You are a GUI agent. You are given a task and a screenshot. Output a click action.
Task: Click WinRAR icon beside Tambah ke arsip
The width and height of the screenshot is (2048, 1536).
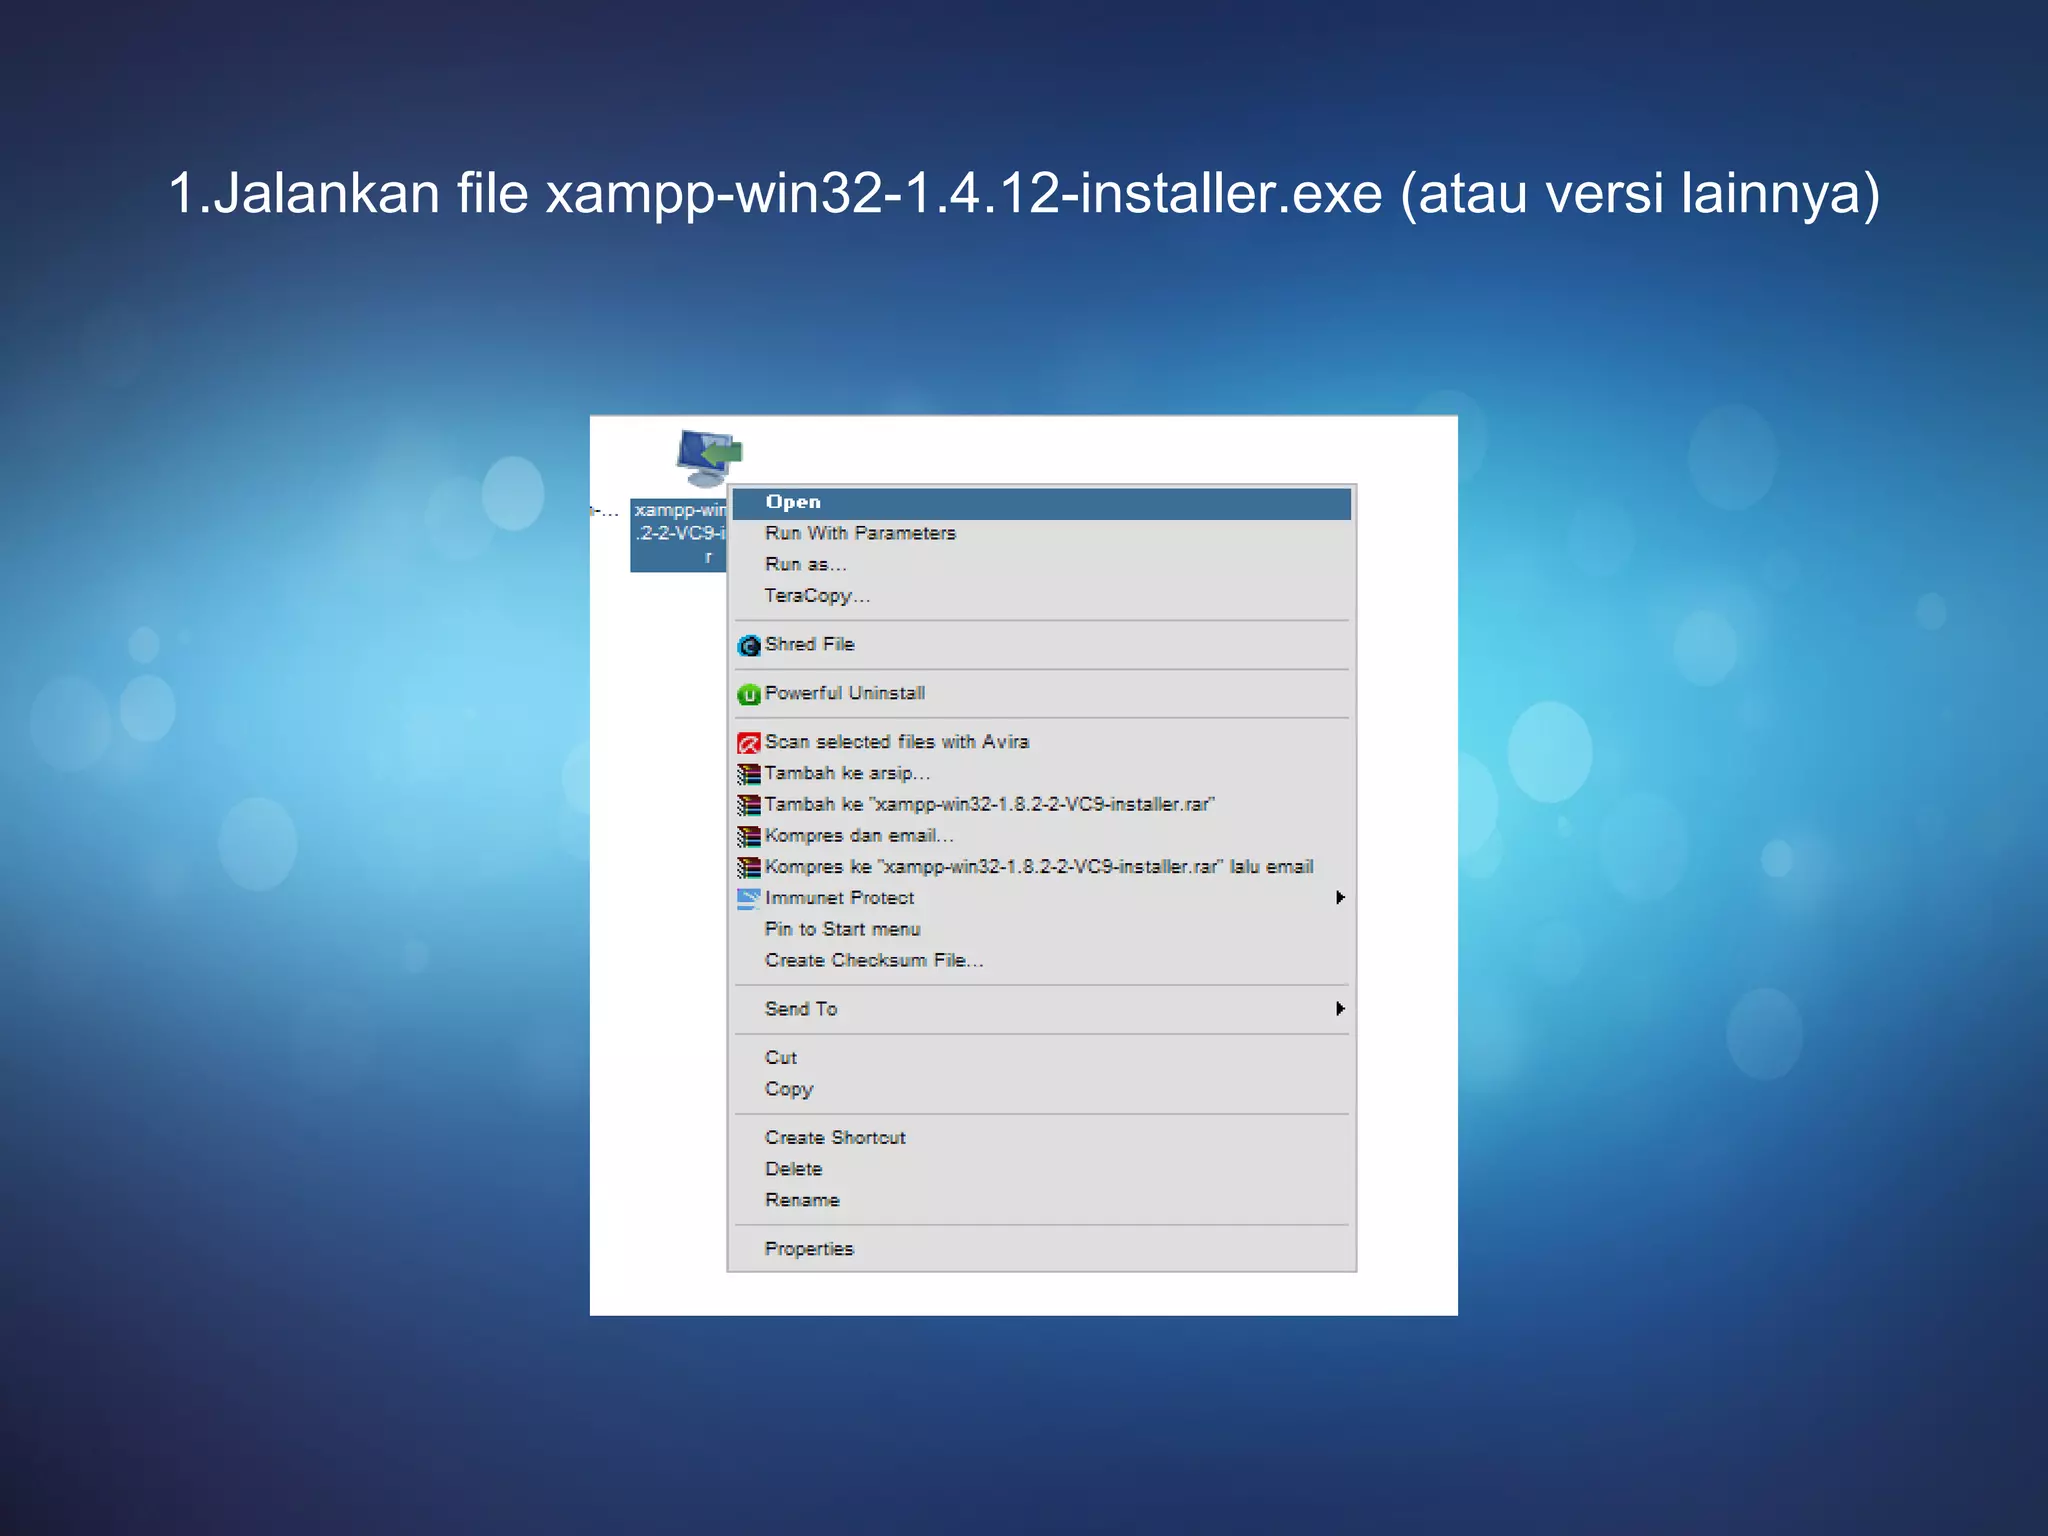748,774
